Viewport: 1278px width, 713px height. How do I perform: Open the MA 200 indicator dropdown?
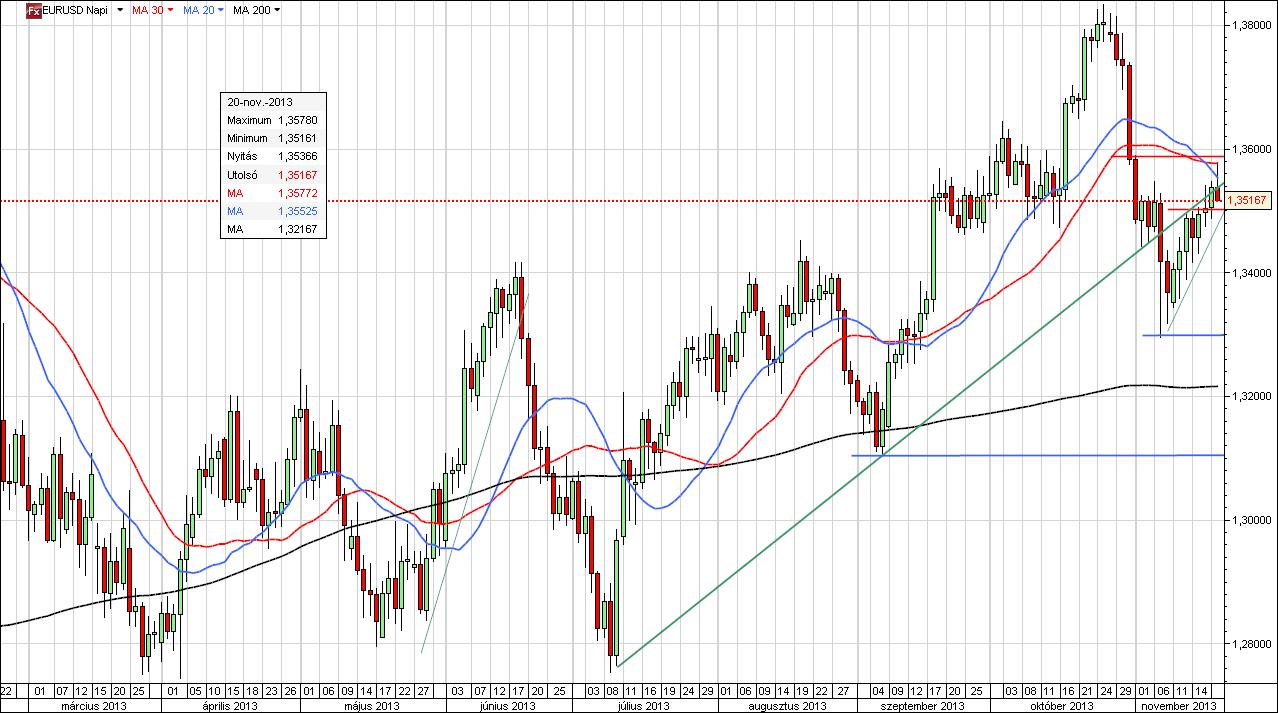(277, 10)
